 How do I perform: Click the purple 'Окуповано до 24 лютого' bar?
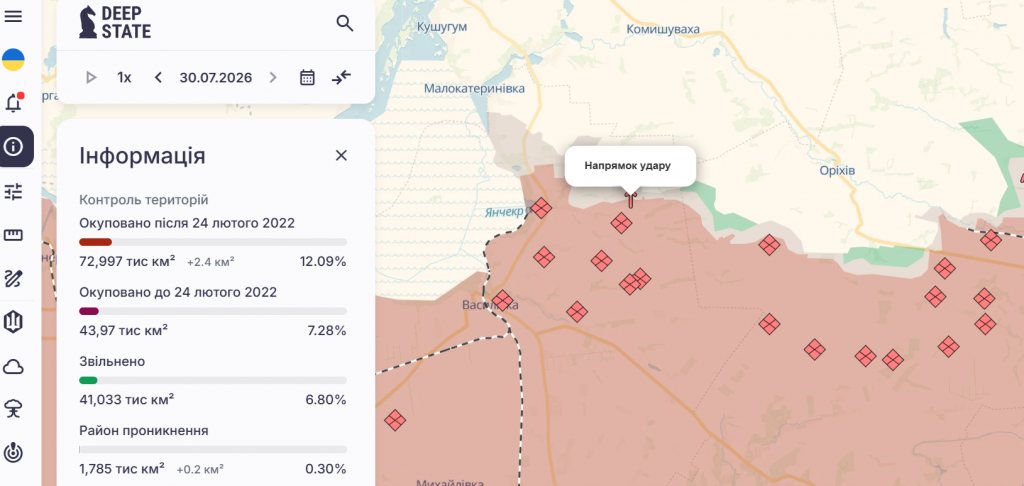[x=213, y=311]
